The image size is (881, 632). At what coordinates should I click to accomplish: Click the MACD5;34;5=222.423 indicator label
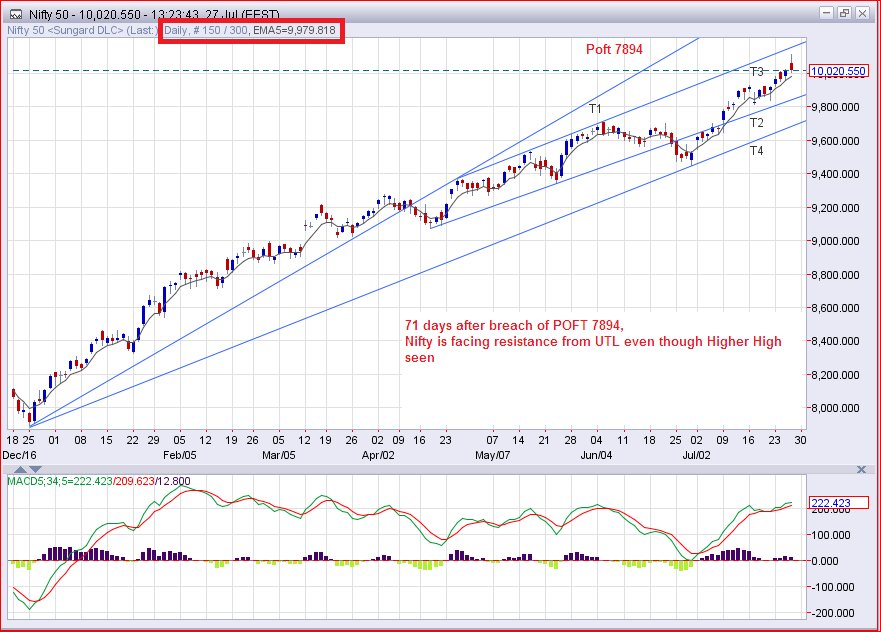coord(60,481)
